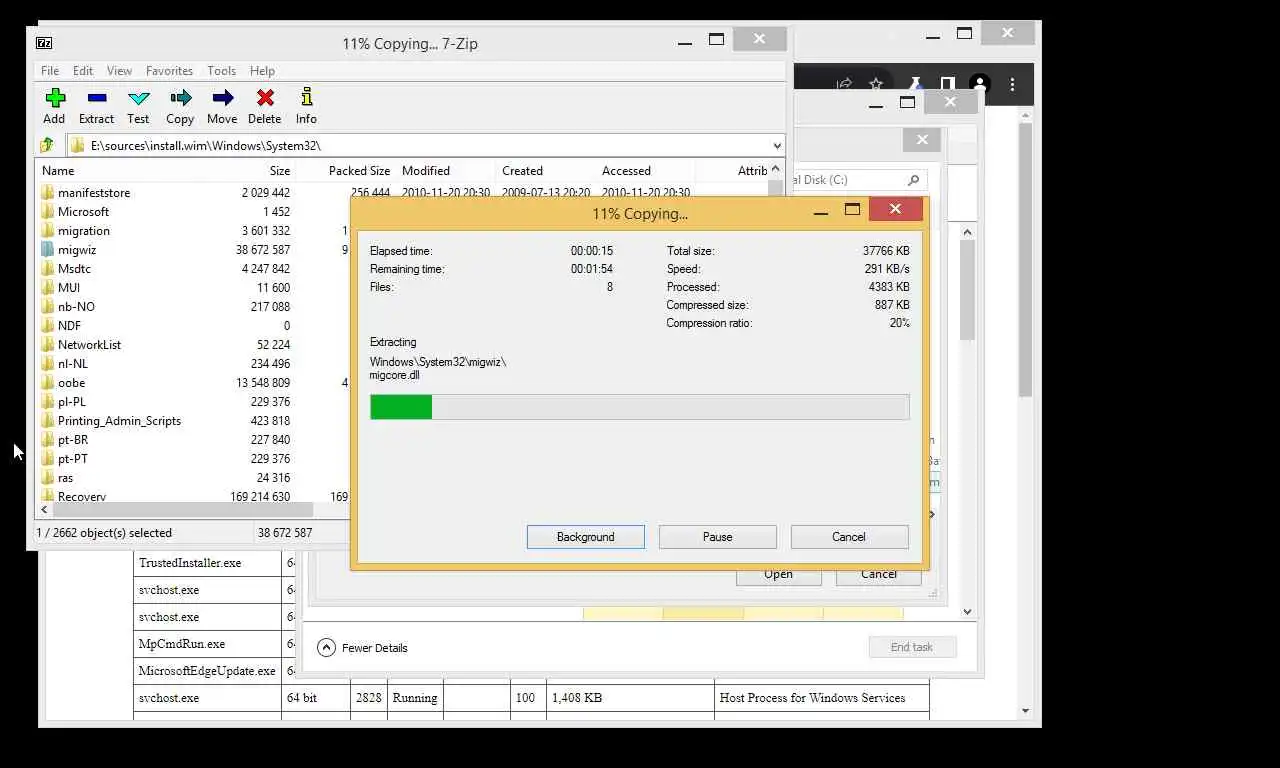Select the MicrosoftEdgeUpdate.exe table cell

[207, 671]
